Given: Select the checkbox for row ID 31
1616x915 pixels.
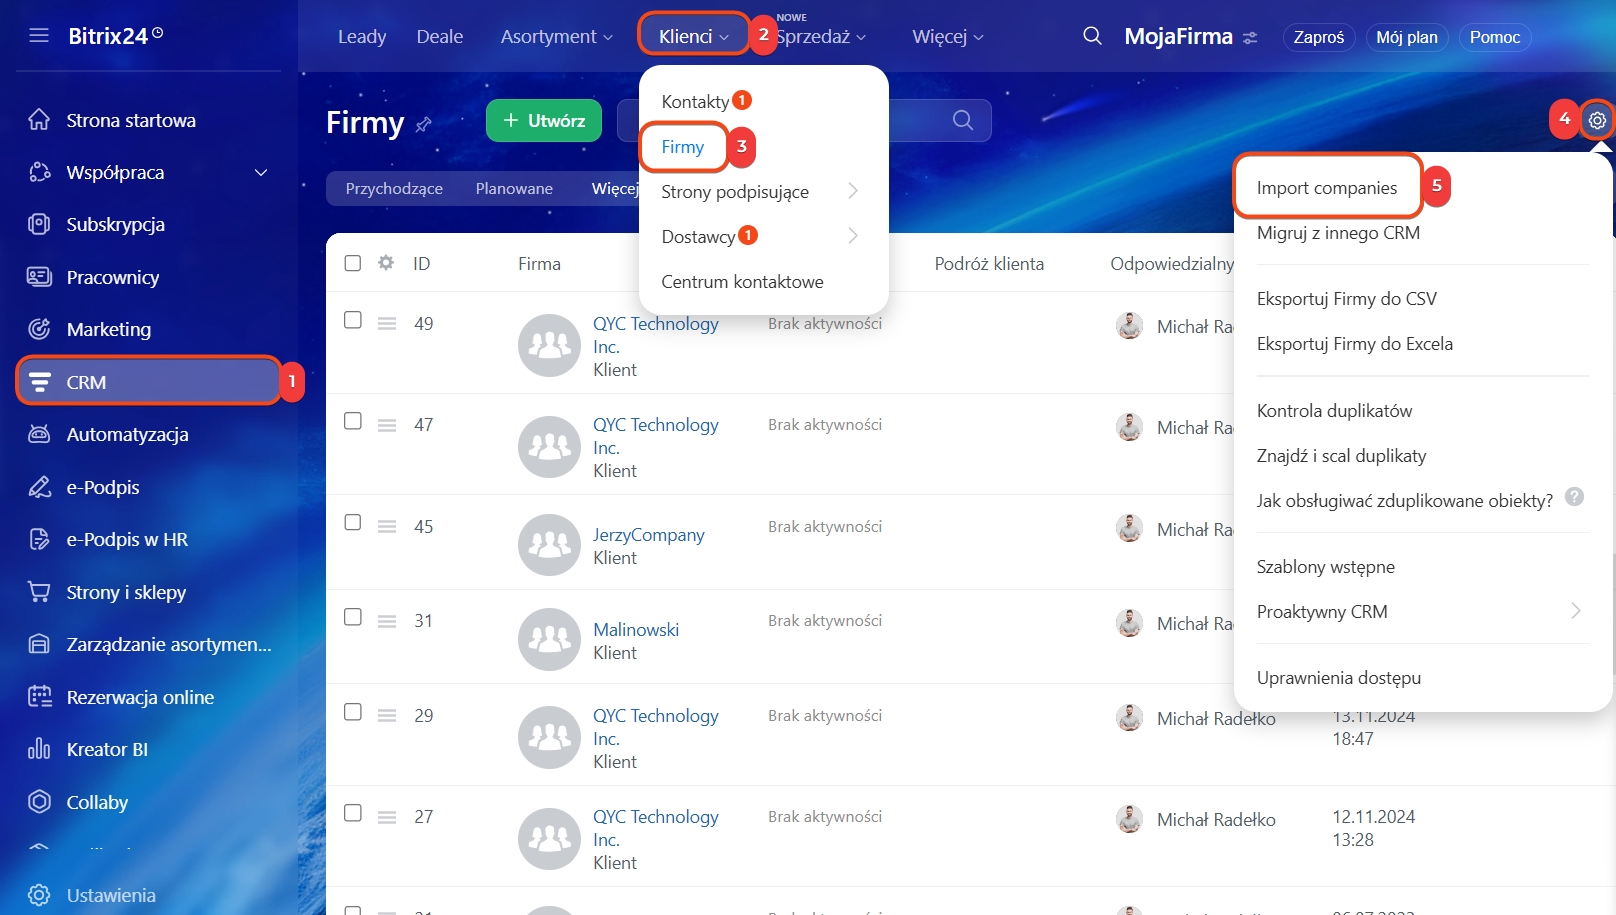Looking at the screenshot, I should 353,617.
